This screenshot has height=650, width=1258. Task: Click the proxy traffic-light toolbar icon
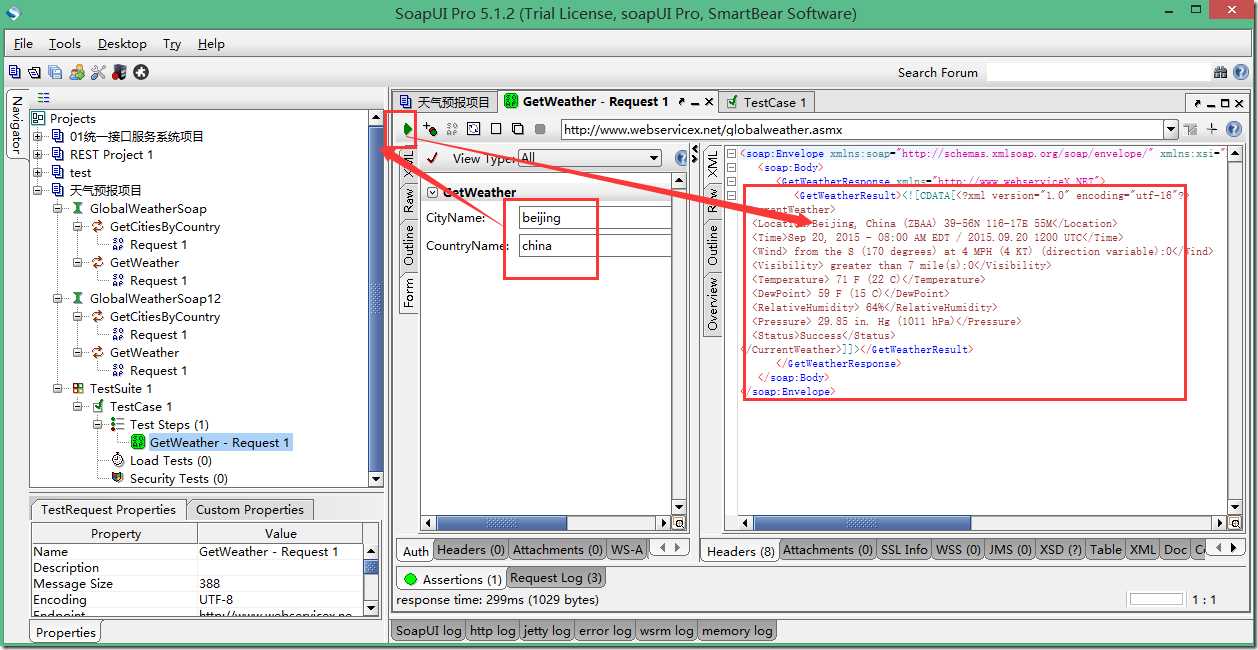point(119,72)
